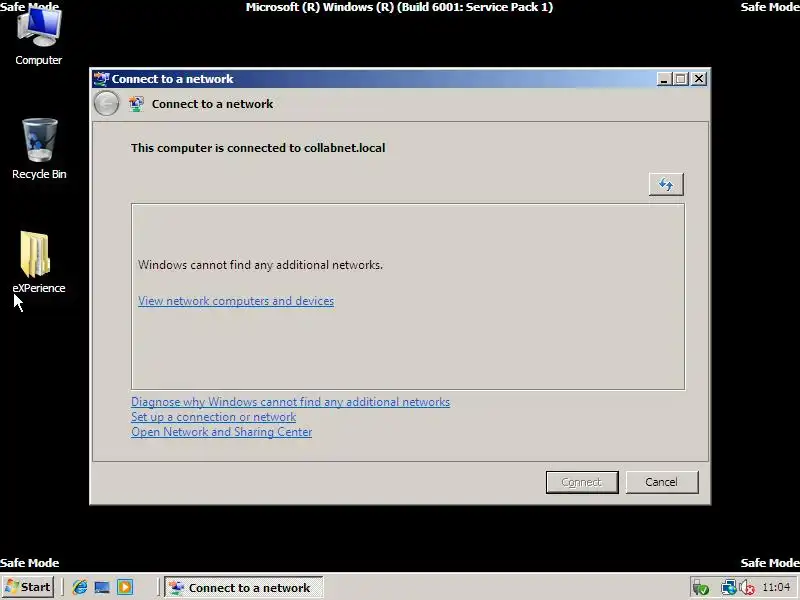Go back using the round back arrow

point(107,104)
